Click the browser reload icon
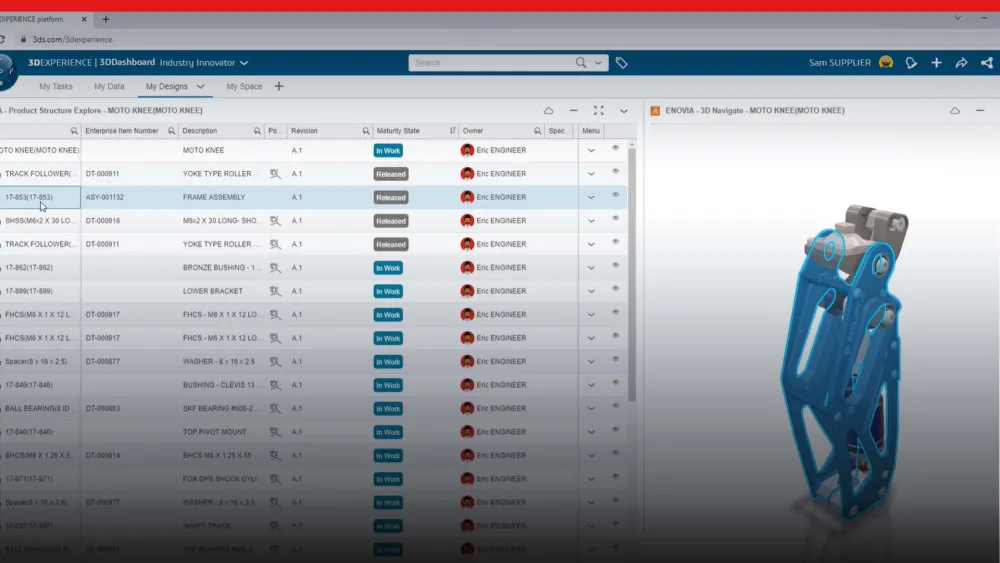This screenshot has width=1000, height=563. 2,39
